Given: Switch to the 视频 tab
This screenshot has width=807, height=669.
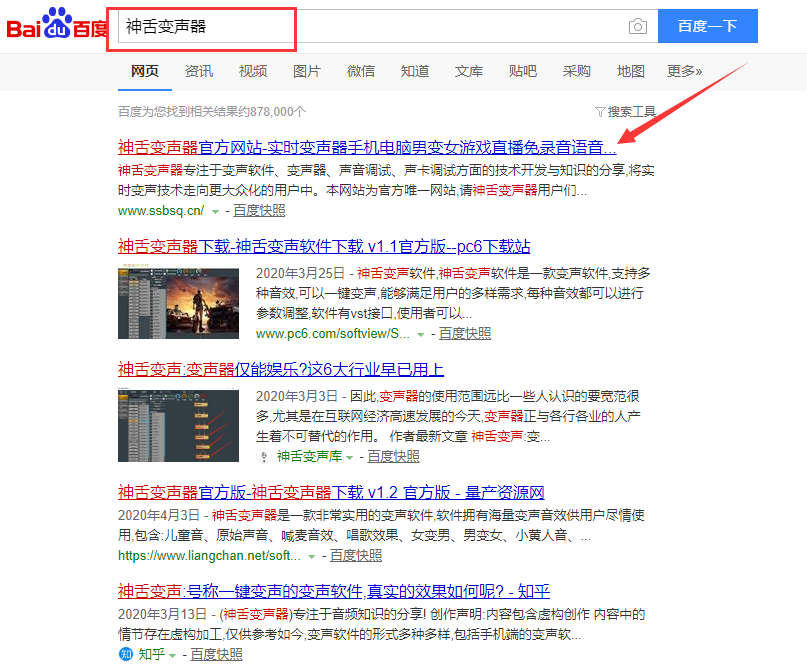Looking at the screenshot, I should tap(253, 71).
